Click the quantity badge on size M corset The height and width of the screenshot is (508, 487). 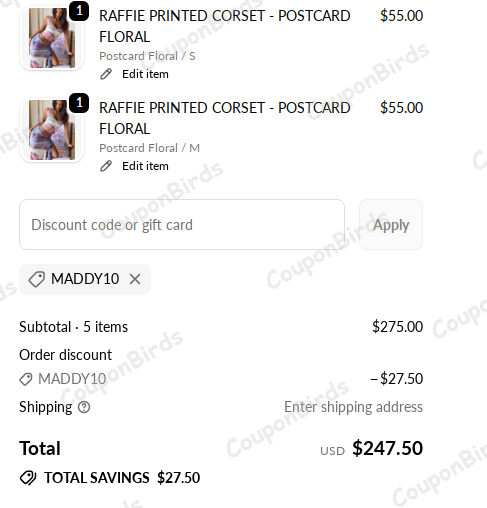click(79, 103)
